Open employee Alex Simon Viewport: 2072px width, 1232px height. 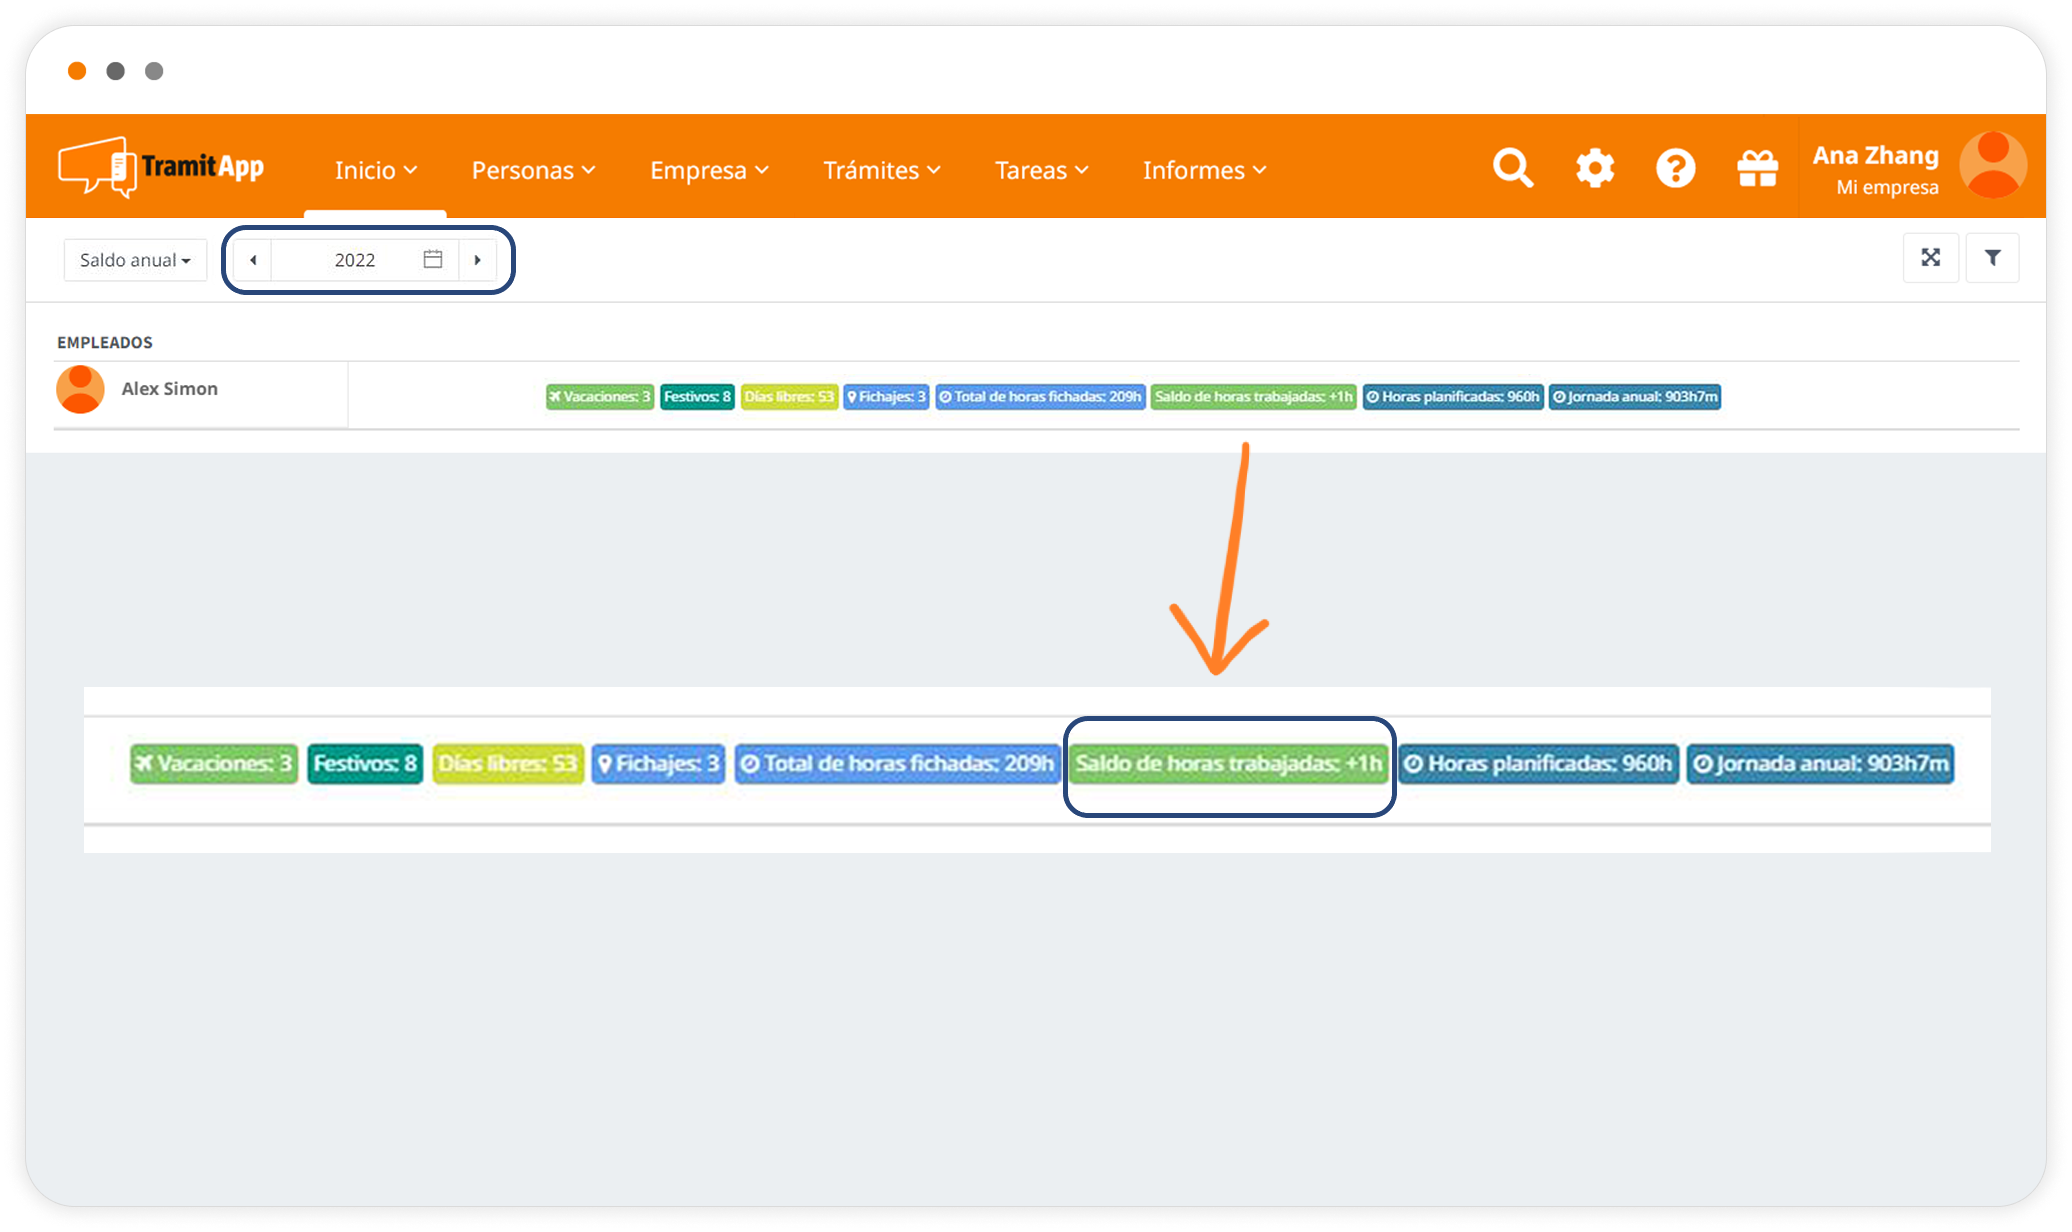pyautogui.click(x=169, y=389)
